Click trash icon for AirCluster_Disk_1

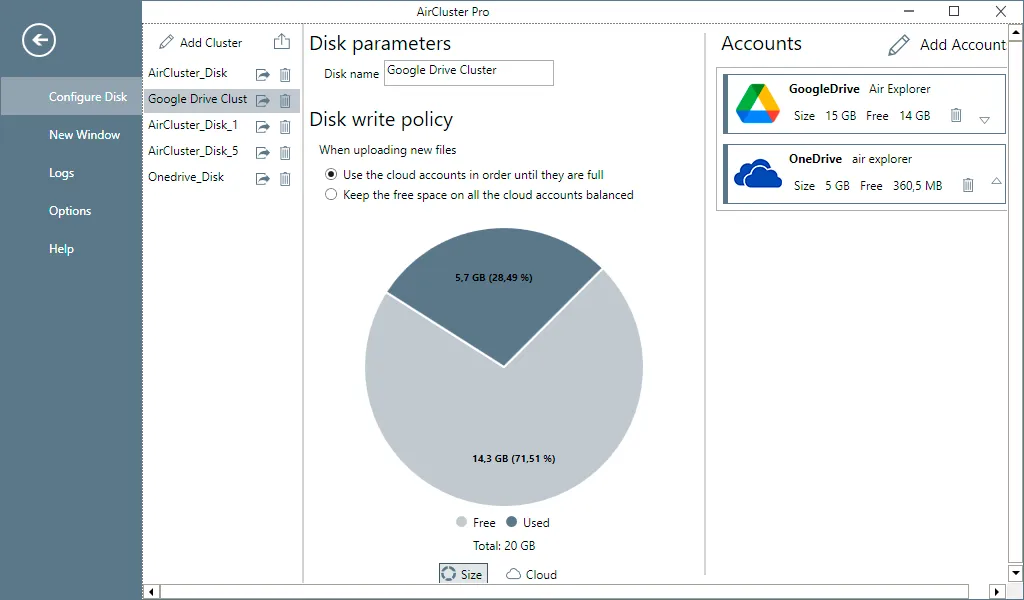[285, 127]
